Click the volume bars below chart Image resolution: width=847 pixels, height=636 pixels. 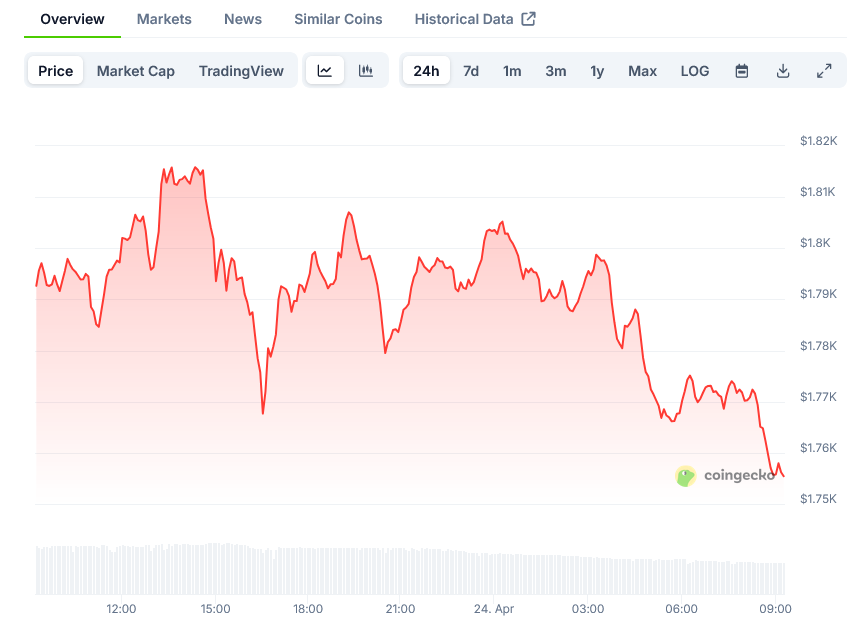tap(410, 570)
